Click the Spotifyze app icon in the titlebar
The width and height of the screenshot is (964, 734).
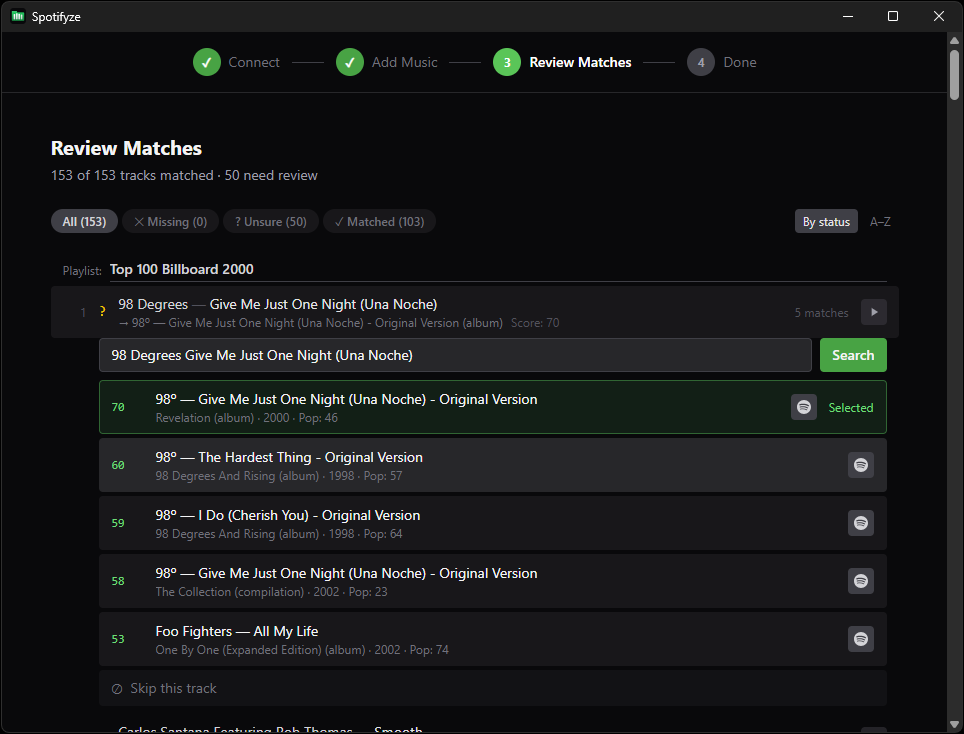[x=17, y=16]
